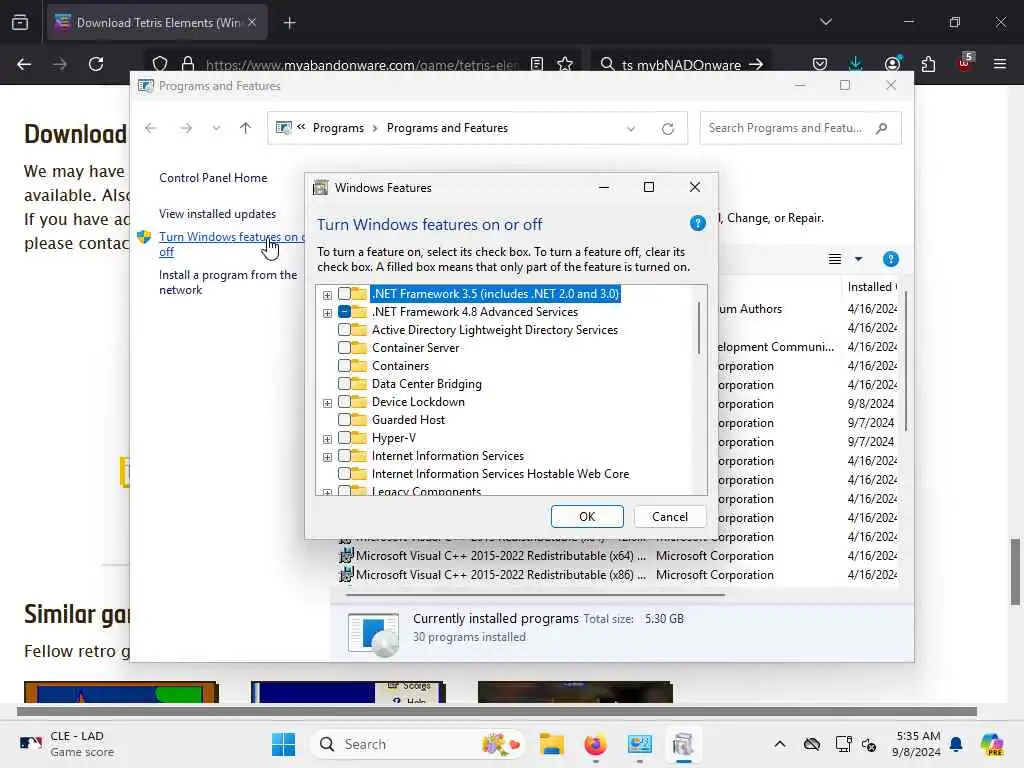Screen dimensions: 1024x768
Task: Open Firefox downloads panel
Action: pyautogui.click(x=856, y=64)
